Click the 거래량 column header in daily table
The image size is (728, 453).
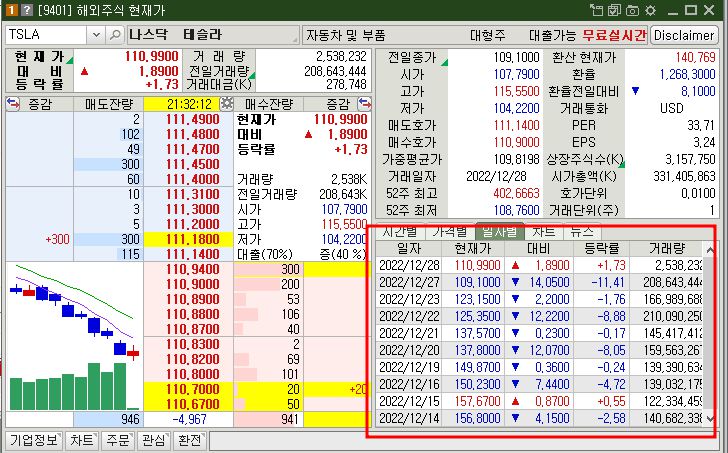[667, 248]
